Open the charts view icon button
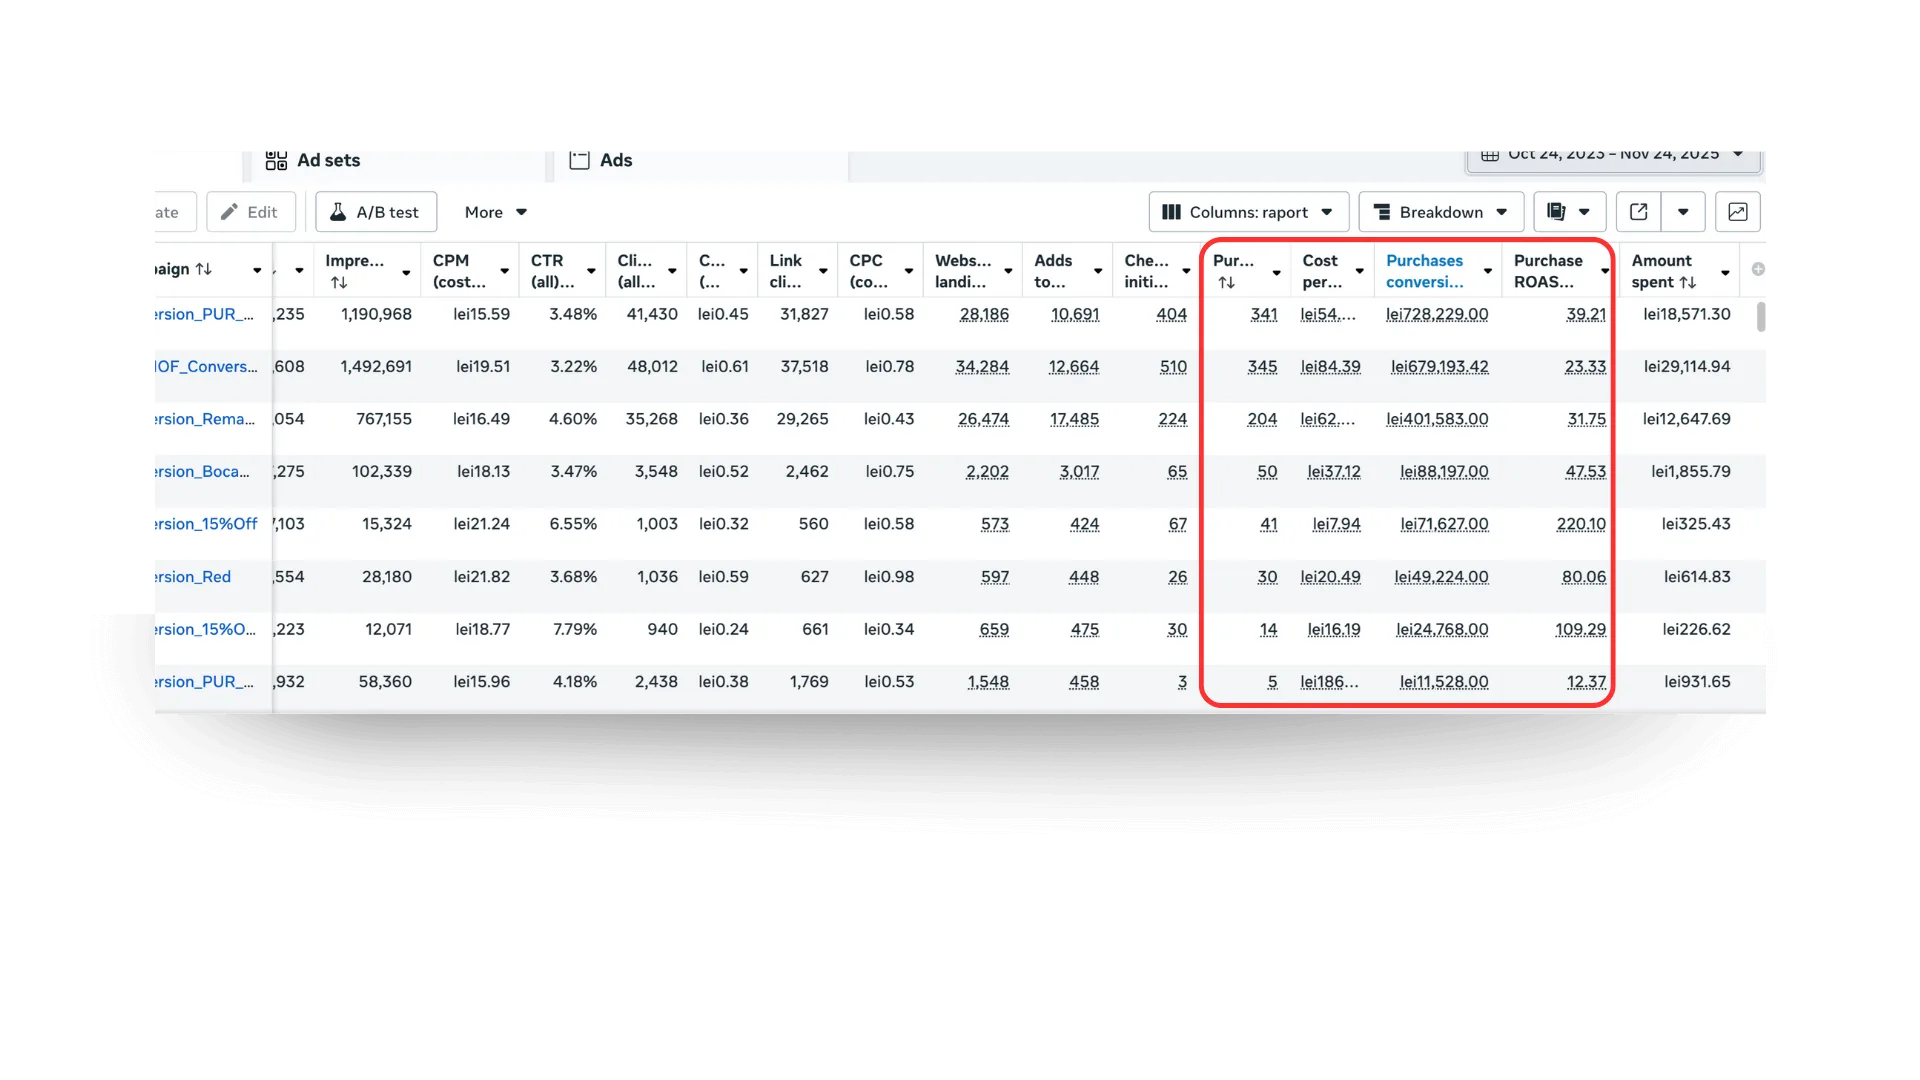 point(1737,212)
